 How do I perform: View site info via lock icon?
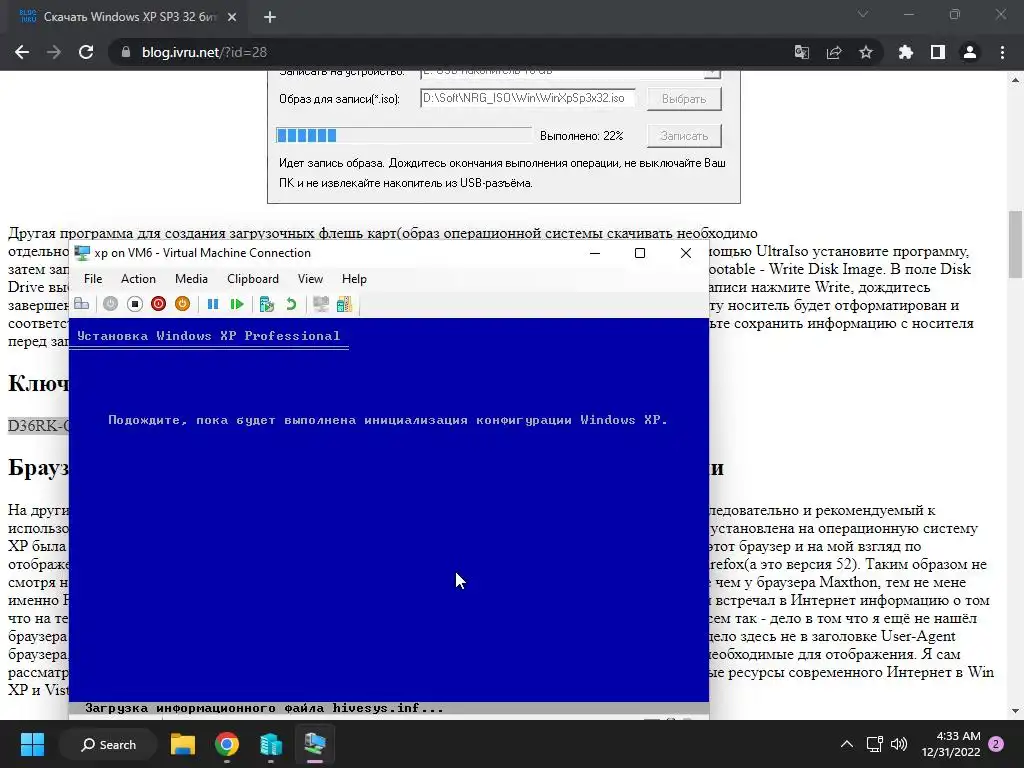126,52
